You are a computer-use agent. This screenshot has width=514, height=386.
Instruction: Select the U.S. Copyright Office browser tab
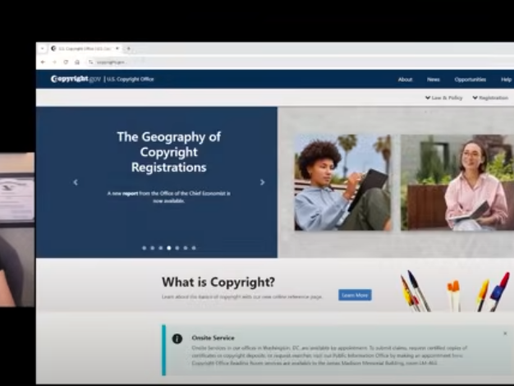(85, 49)
